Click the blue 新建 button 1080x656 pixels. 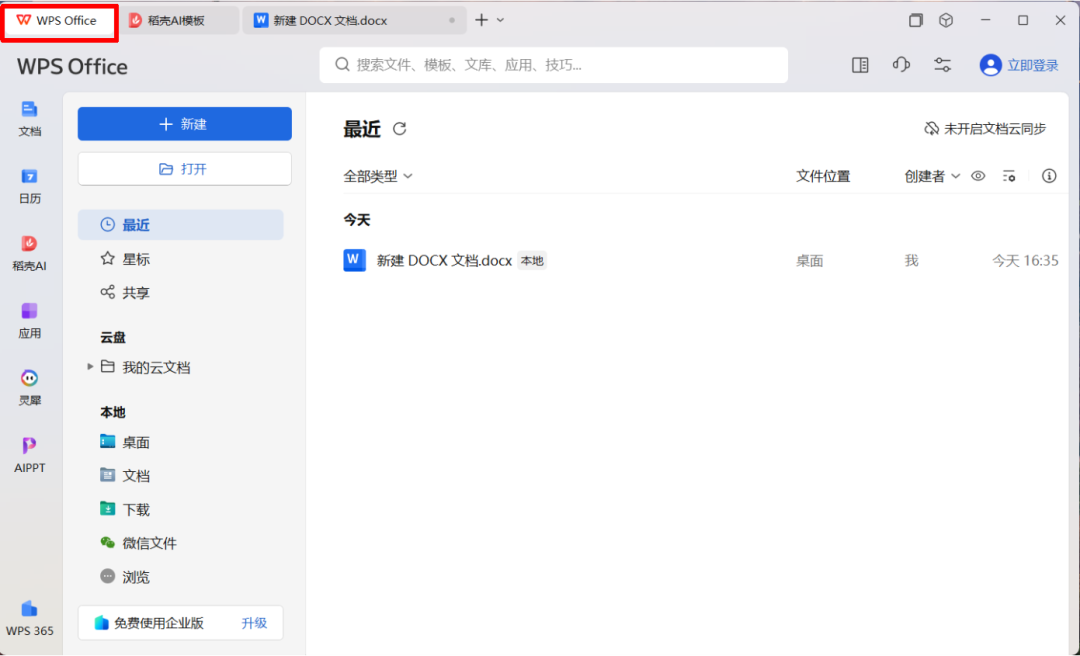point(185,124)
